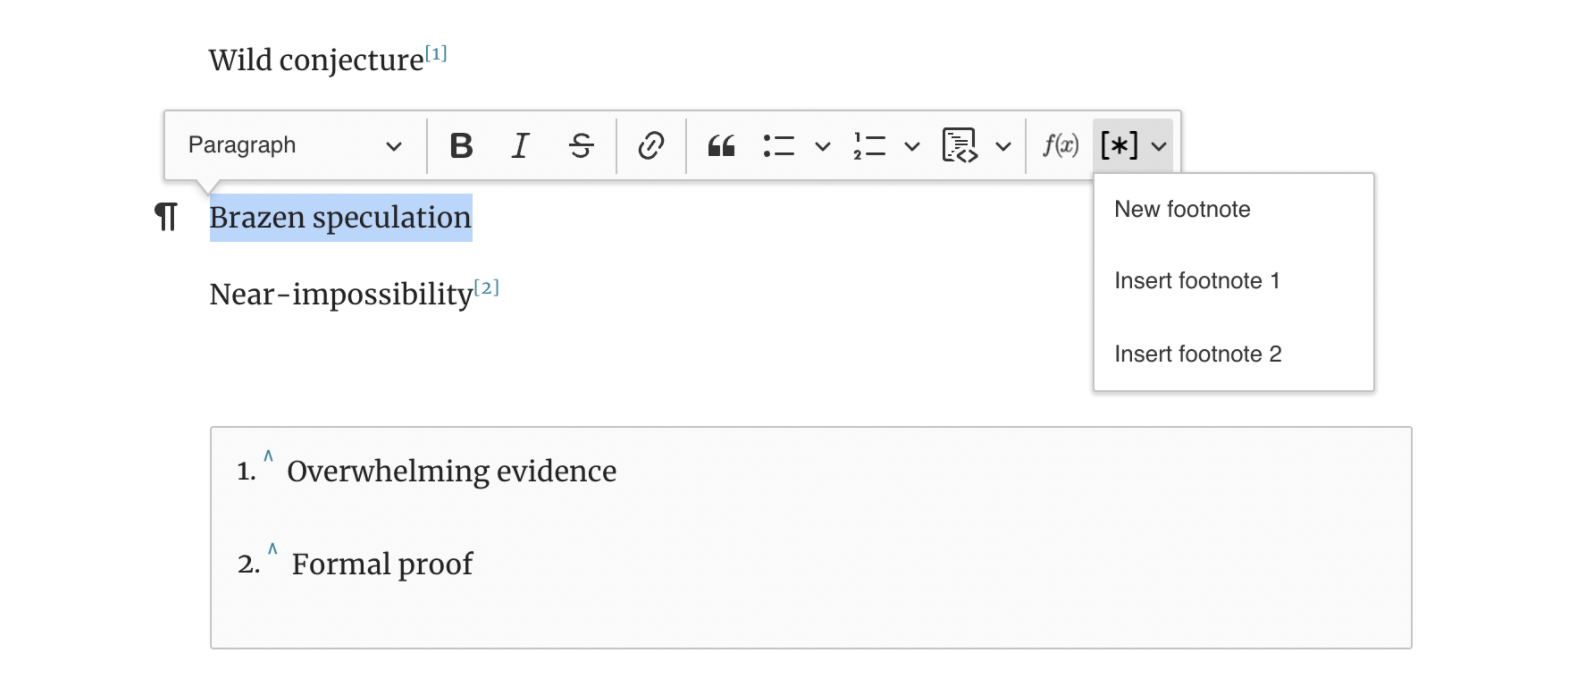1592x694 pixels.
Task: Insert a hyperlink
Action: coord(651,146)
